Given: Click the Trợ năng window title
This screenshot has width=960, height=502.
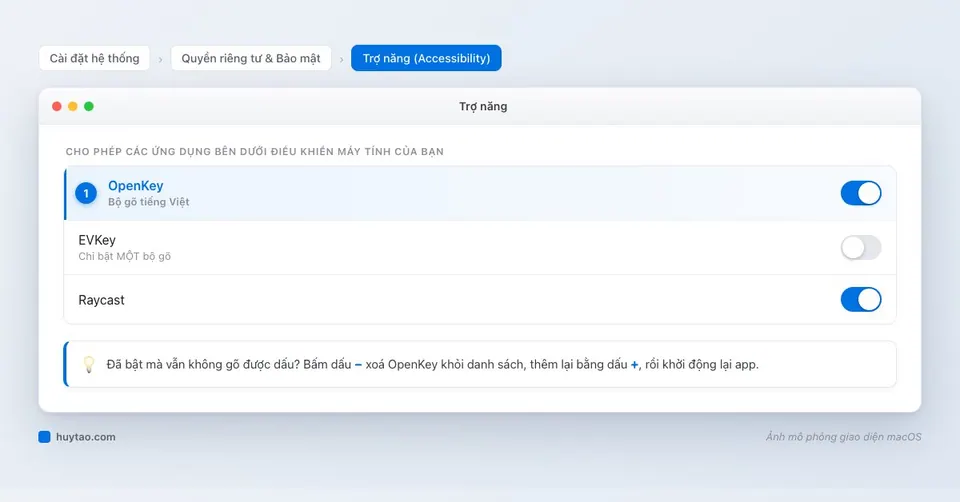Looking at the screenshot, I should [x=483, y=107].
